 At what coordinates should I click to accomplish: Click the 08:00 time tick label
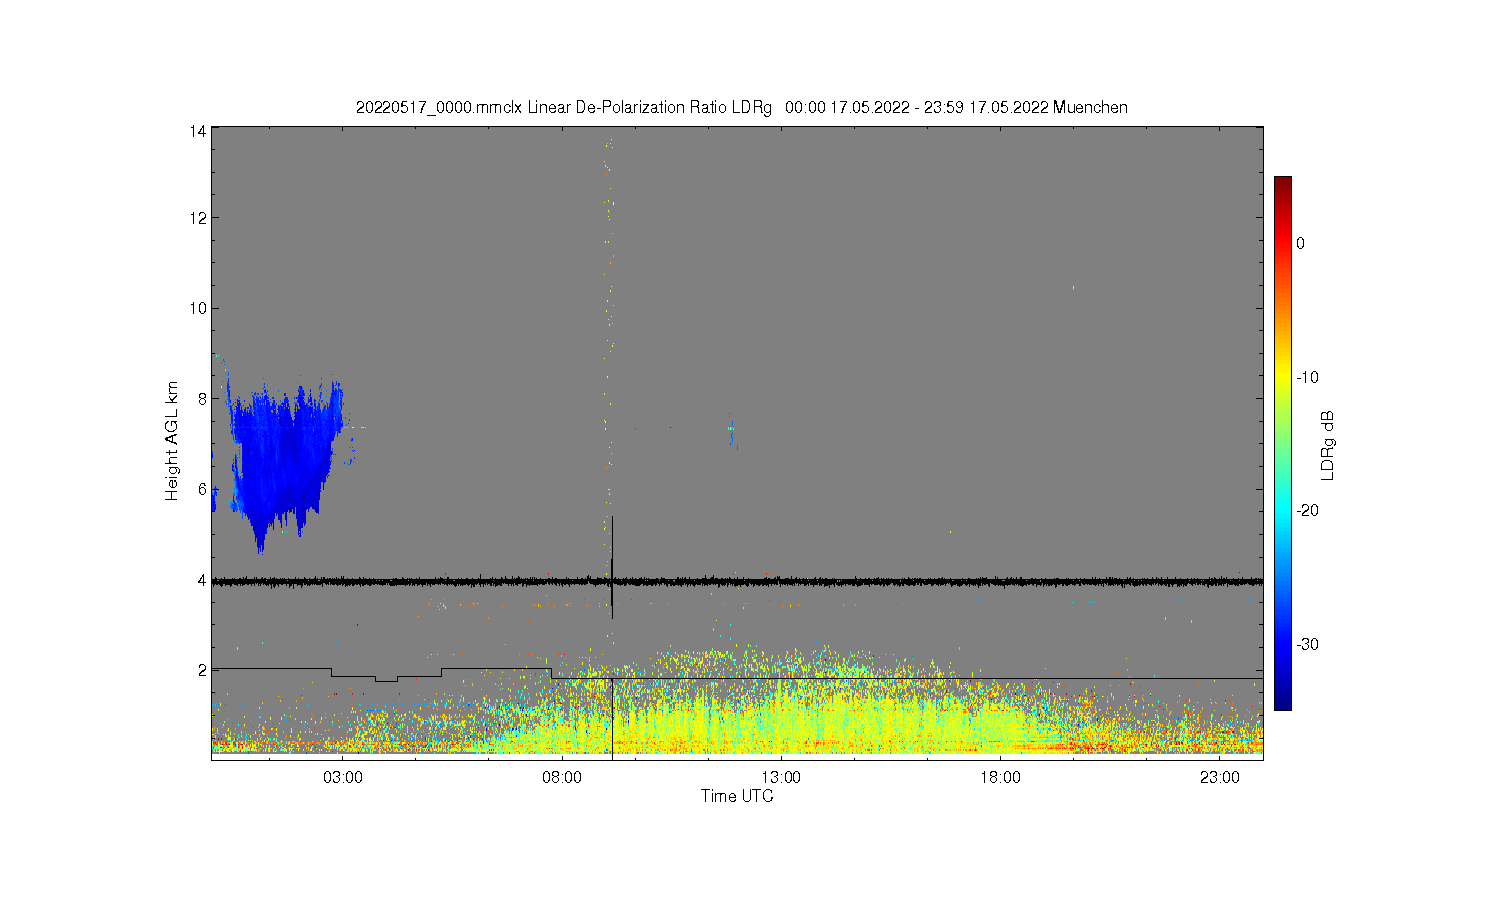coord(562,778)
